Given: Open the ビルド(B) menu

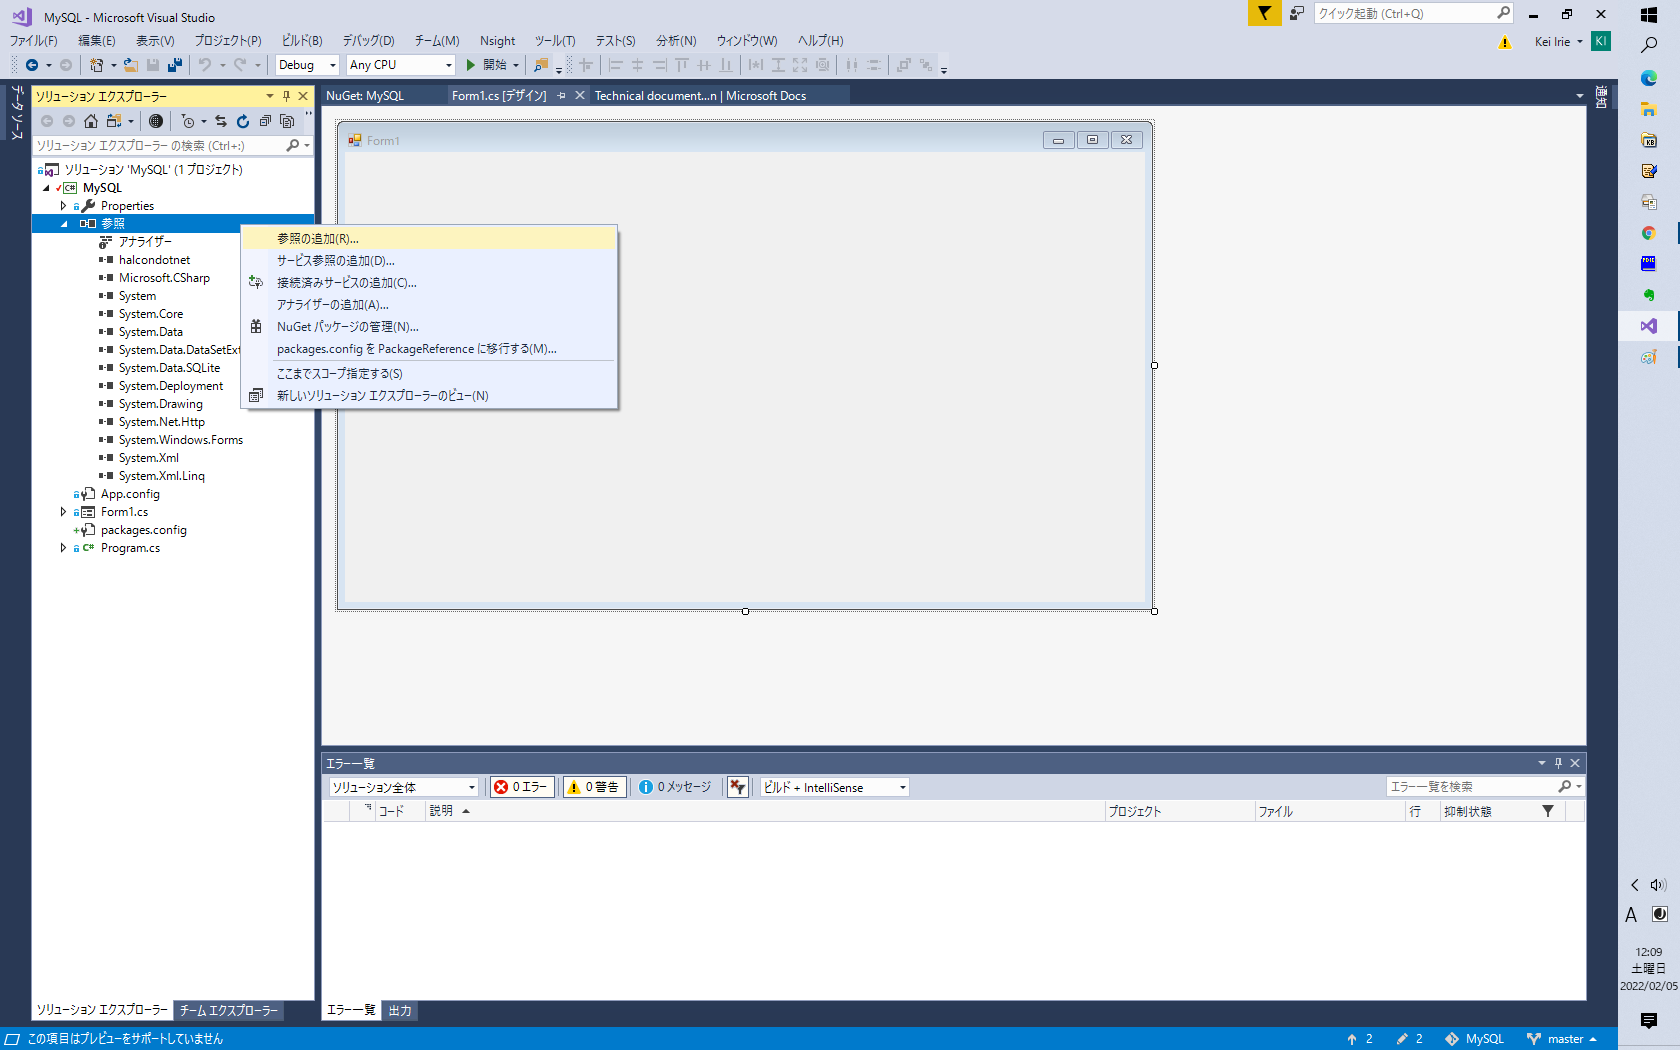Looking at the screenshot, I should coord(302,41).
